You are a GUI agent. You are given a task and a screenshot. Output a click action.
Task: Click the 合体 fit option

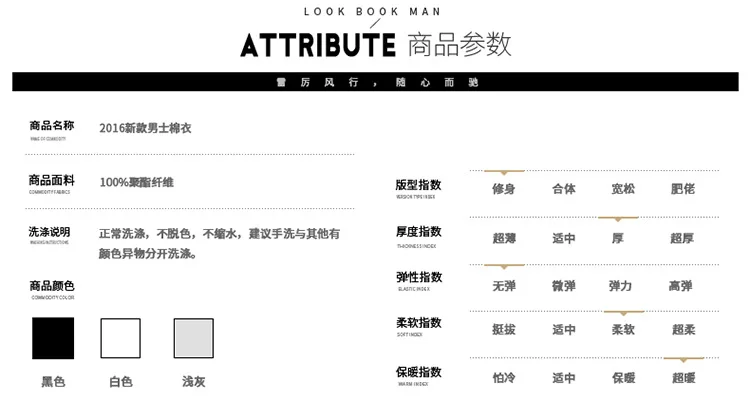[564, 189]
